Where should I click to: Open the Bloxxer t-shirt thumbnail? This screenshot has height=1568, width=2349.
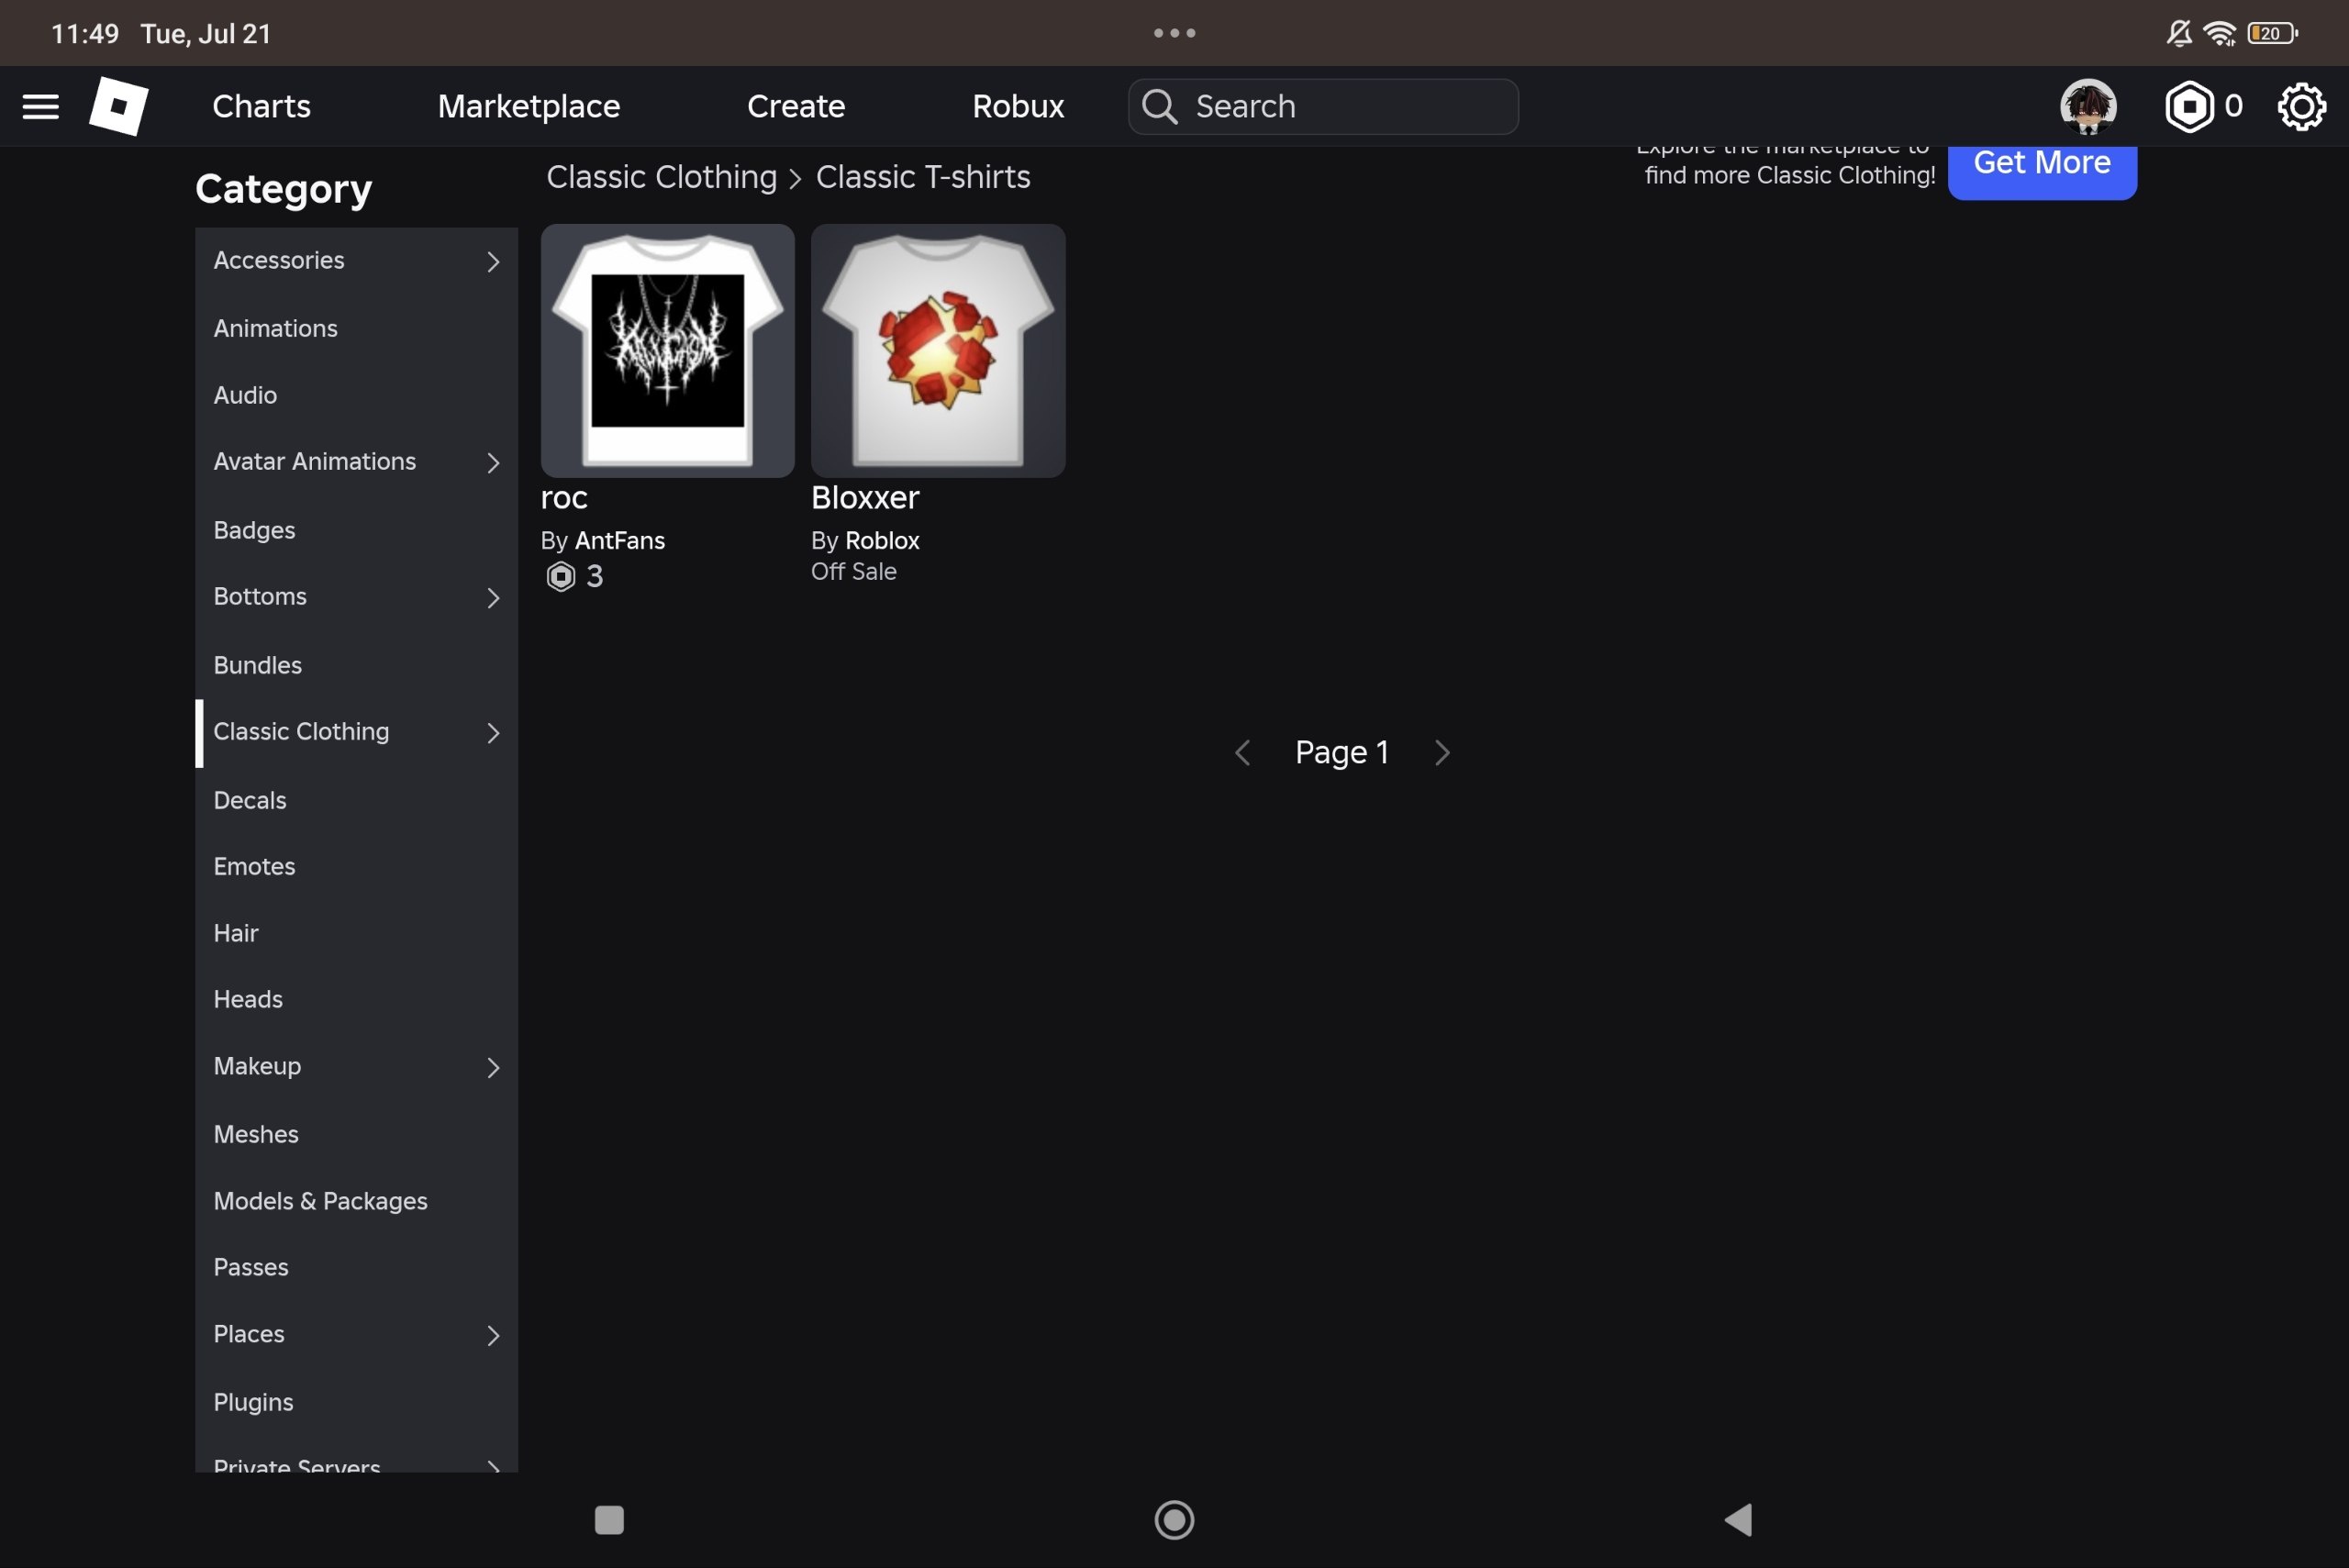pyautogui.click(x=938, y=351)
